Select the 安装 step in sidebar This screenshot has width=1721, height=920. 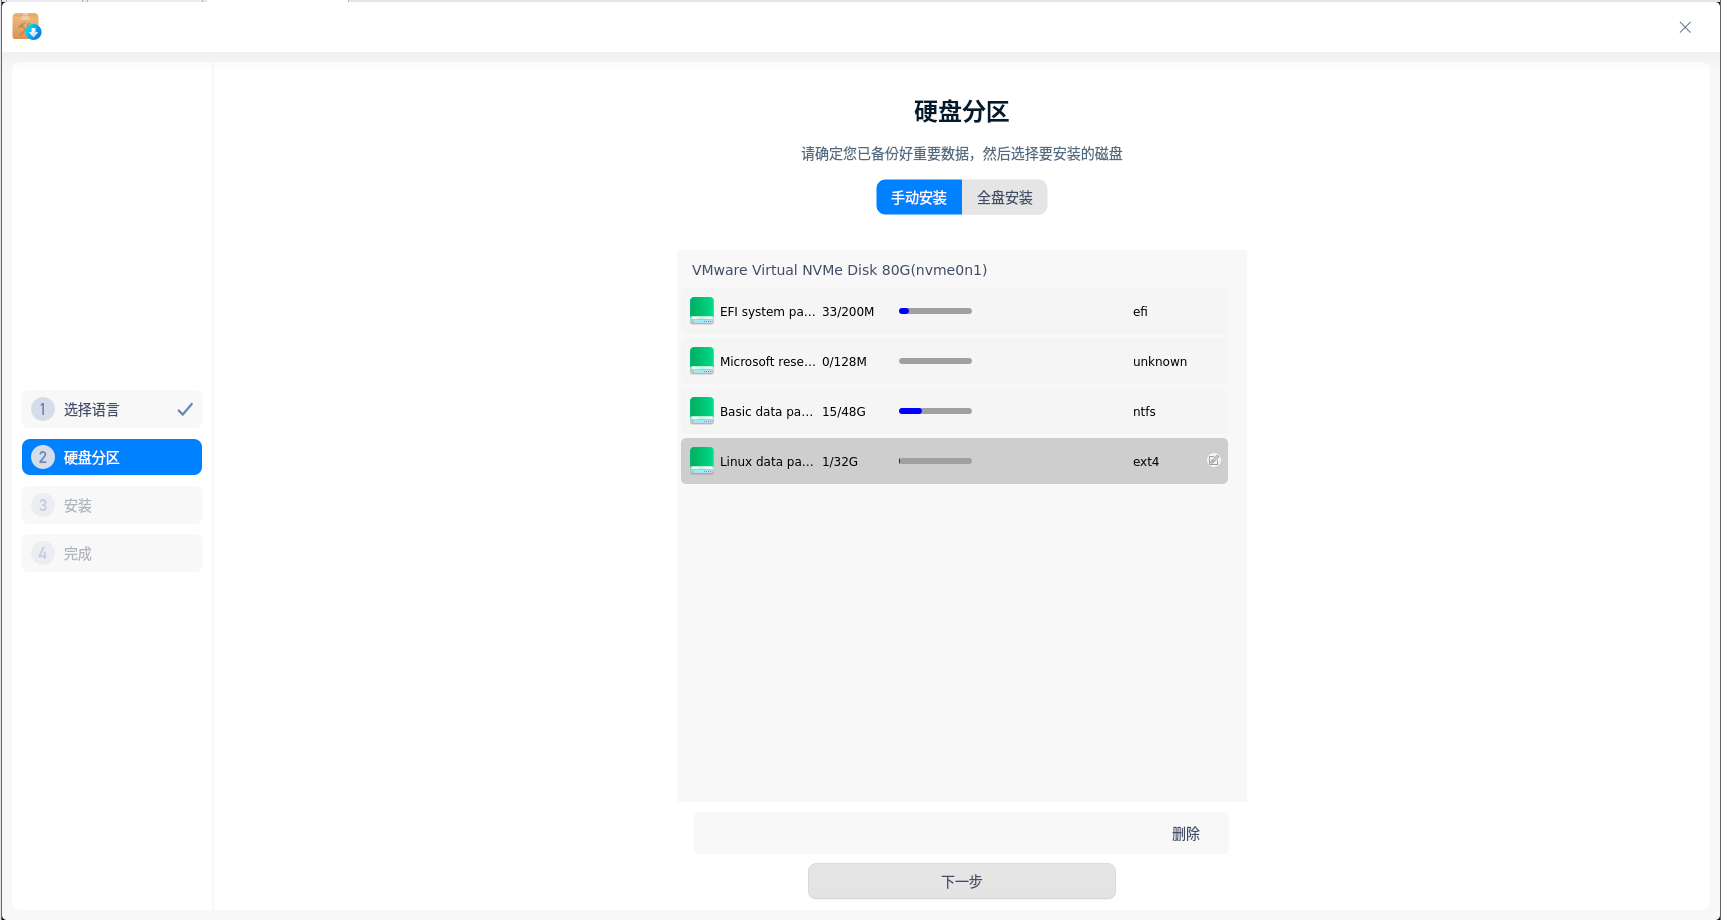coord(111,505)
